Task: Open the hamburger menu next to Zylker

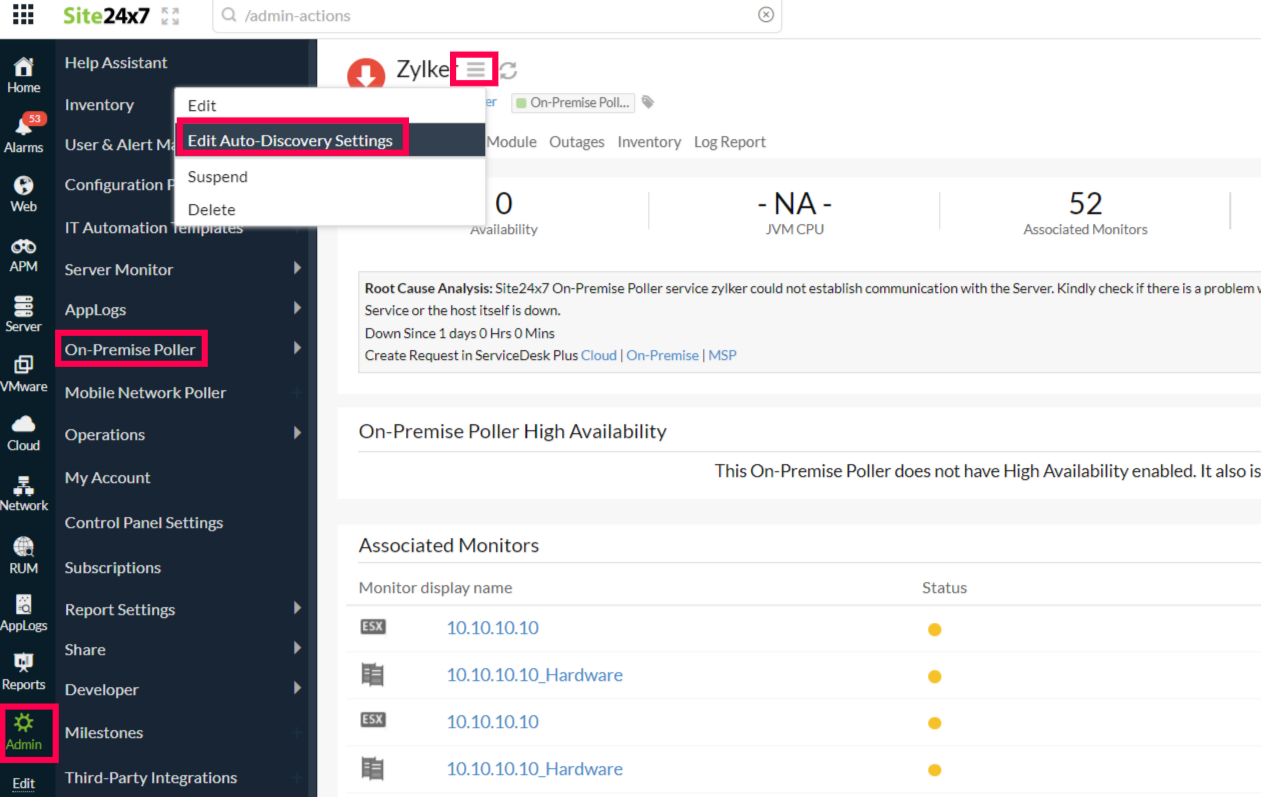Action: (x=475, y=69)
